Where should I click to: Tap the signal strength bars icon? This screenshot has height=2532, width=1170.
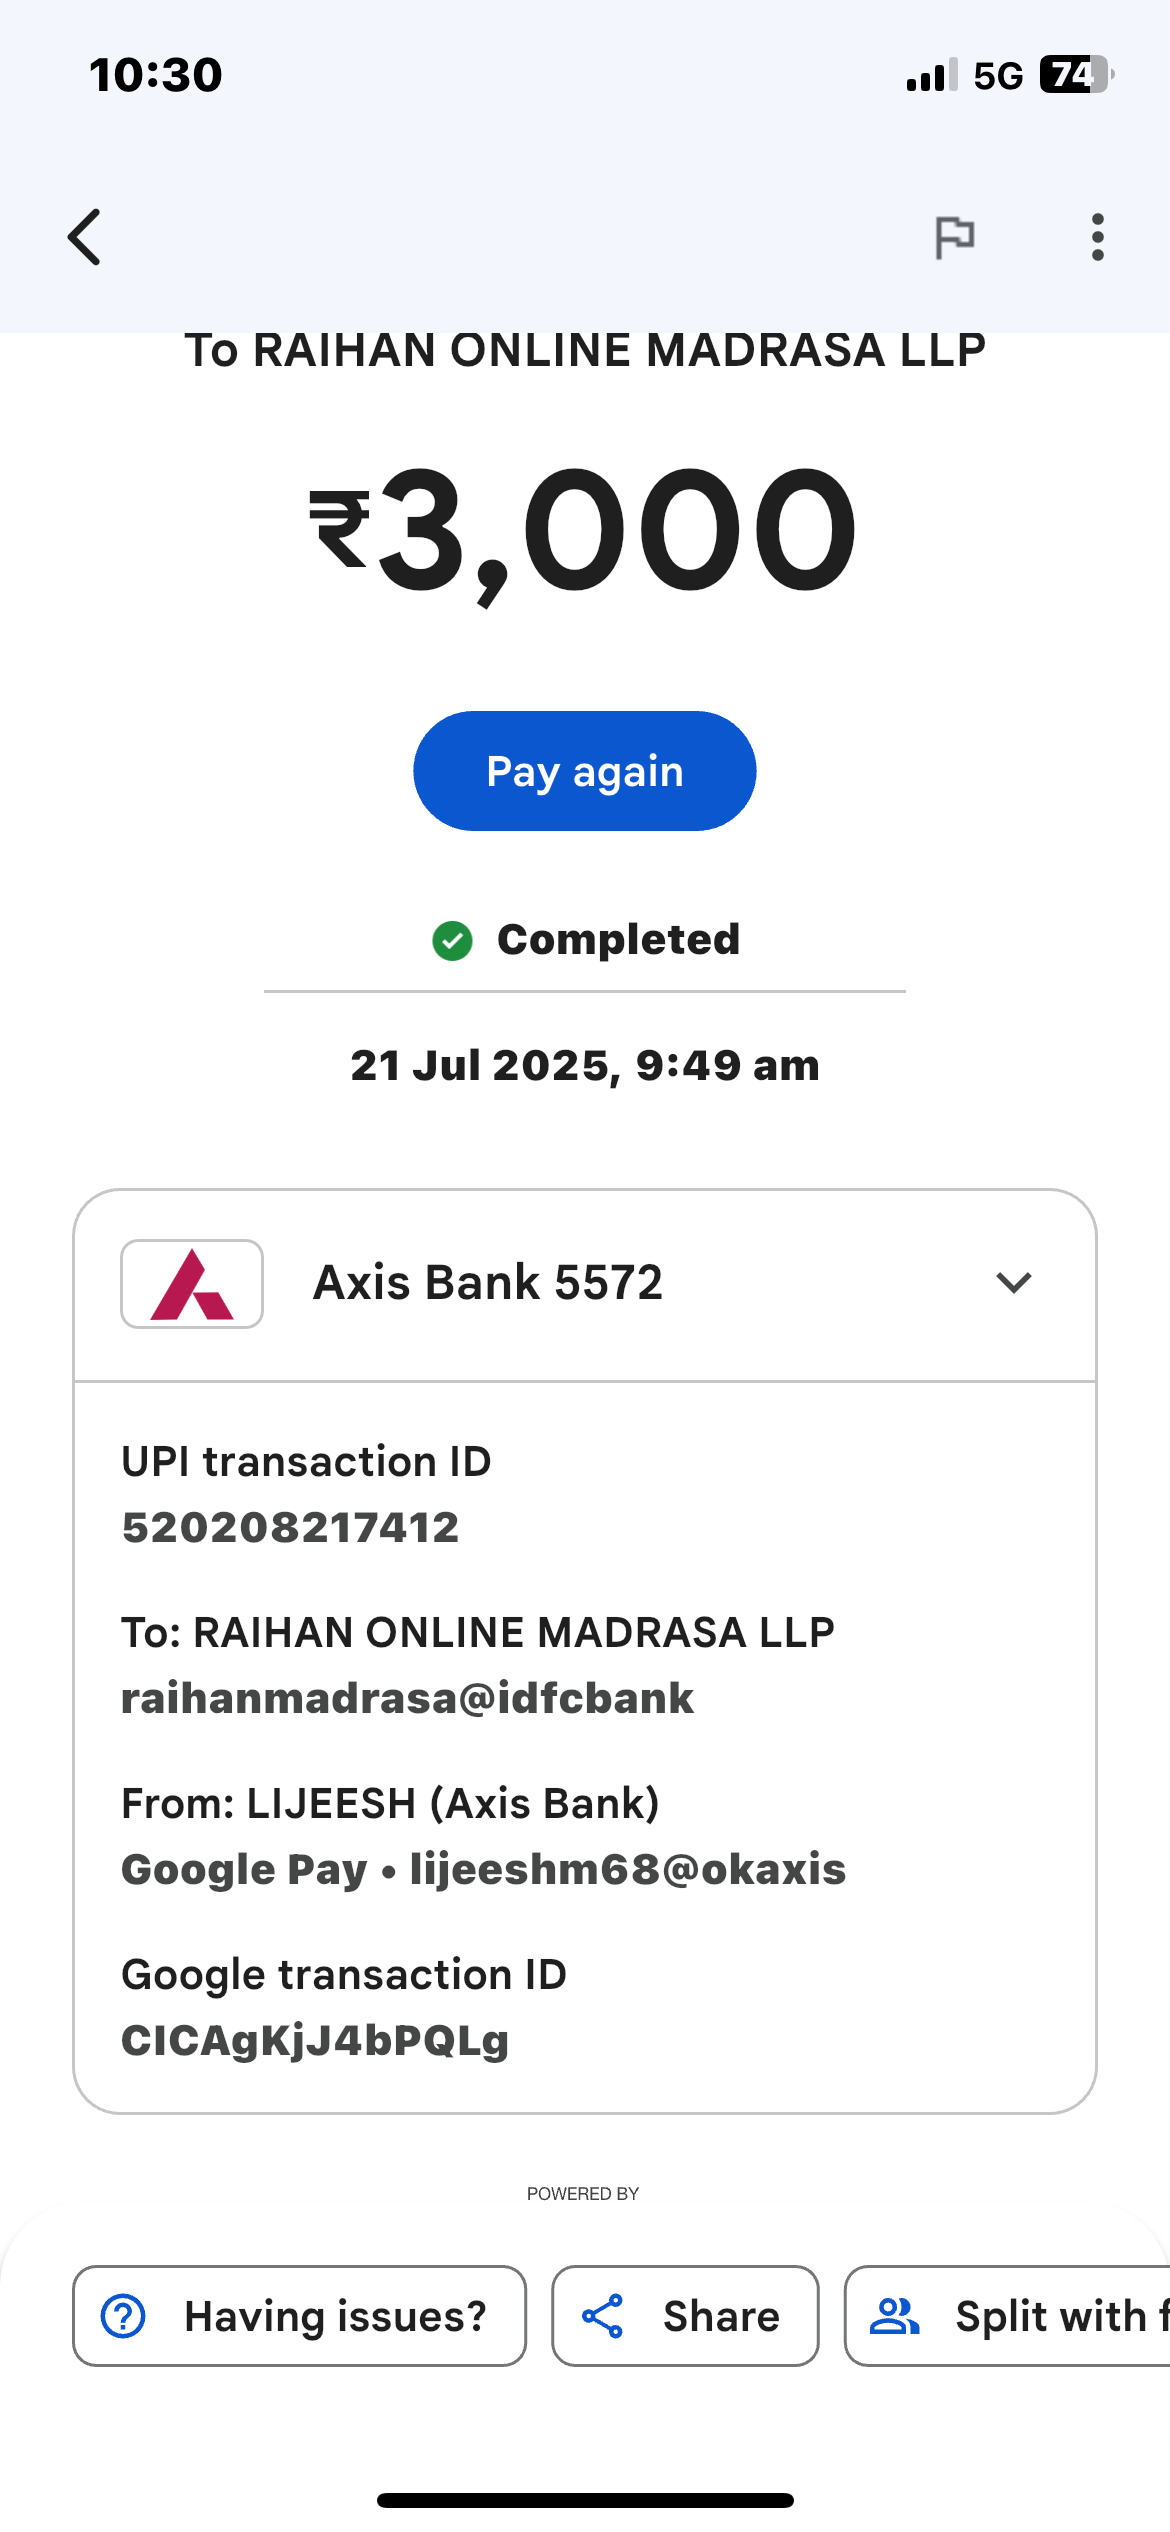tap(931, 75)
